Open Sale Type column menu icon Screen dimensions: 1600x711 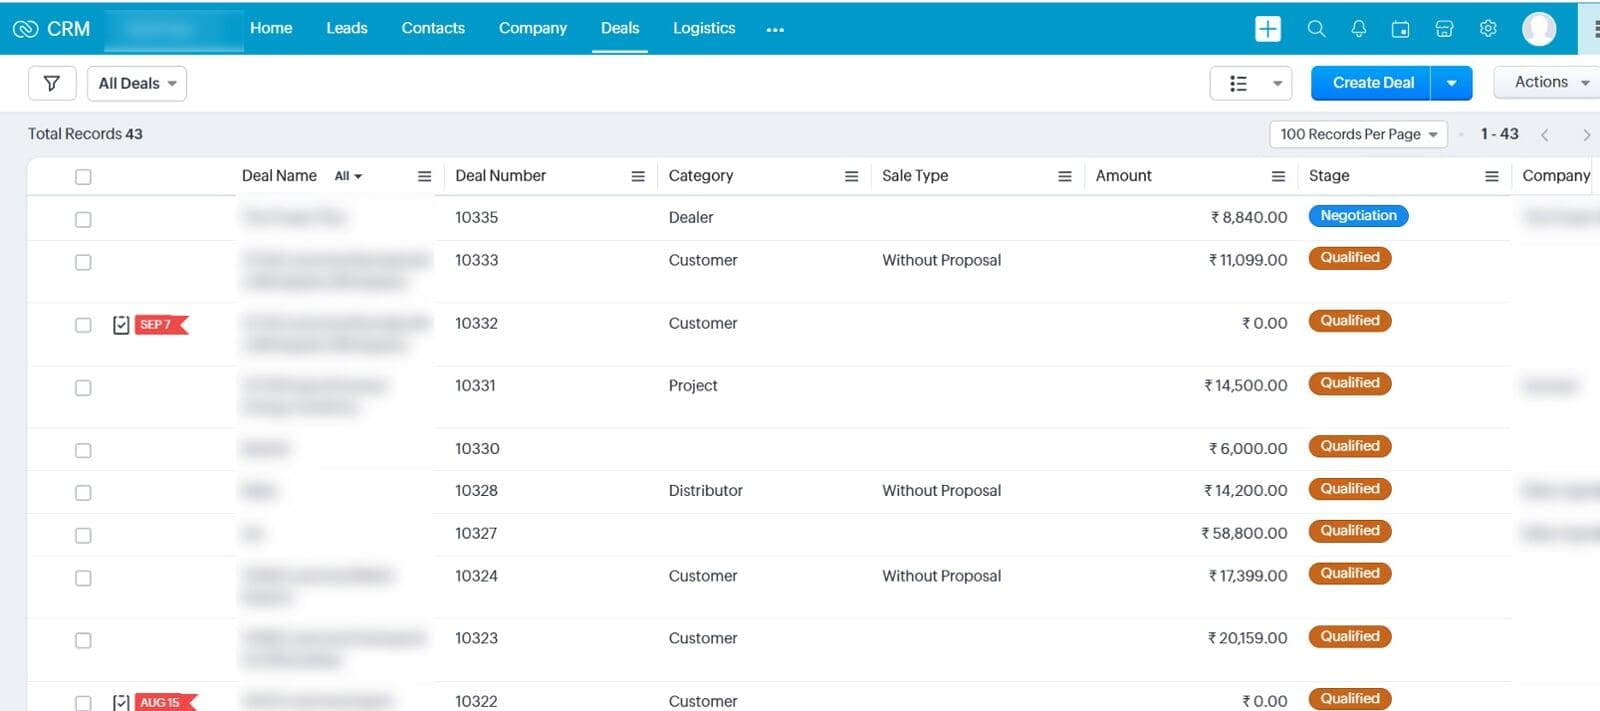1065,176
